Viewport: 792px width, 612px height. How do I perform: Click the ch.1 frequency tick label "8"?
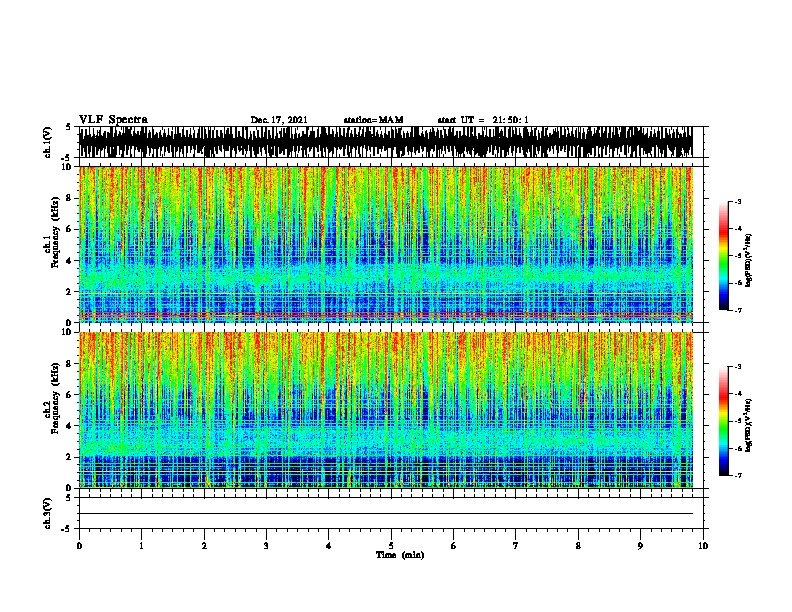pyautogui.click(x=70, y=198)
